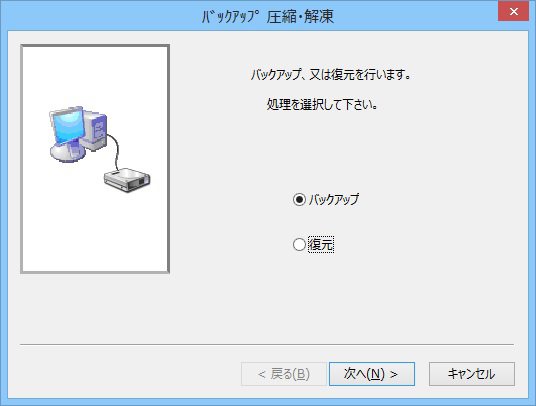Close the dialog with the red X
The image size is (536, 406).
click(513, 11)
